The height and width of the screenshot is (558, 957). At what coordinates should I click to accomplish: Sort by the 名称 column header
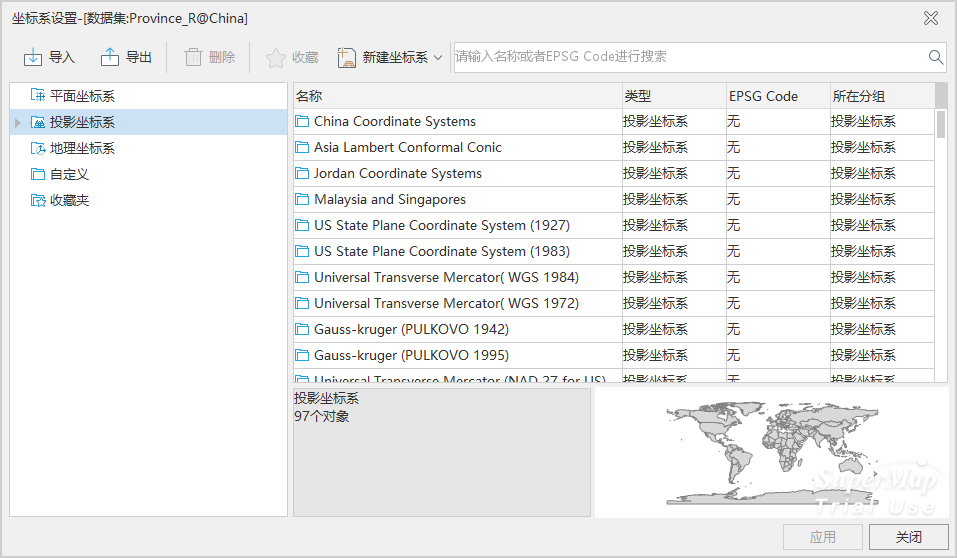[x=456, y=96]
